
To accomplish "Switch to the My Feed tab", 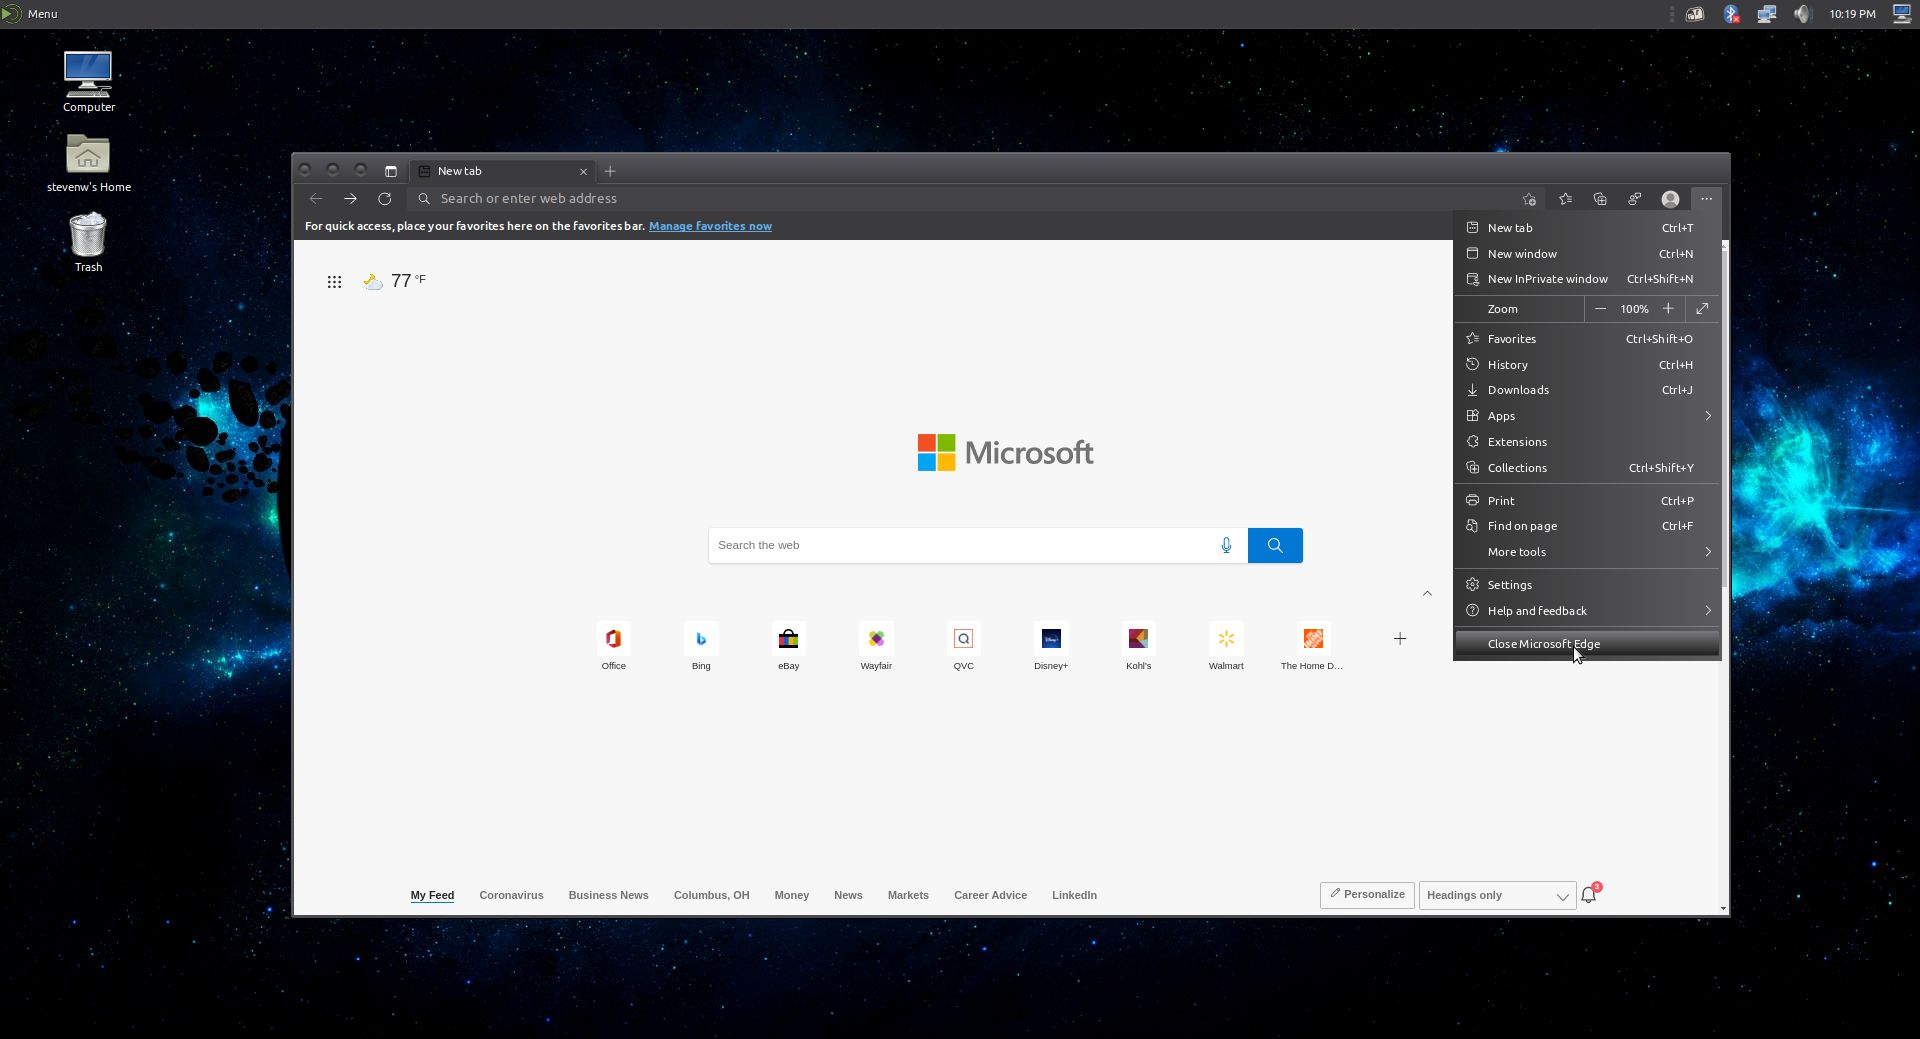I will (432, 895).
